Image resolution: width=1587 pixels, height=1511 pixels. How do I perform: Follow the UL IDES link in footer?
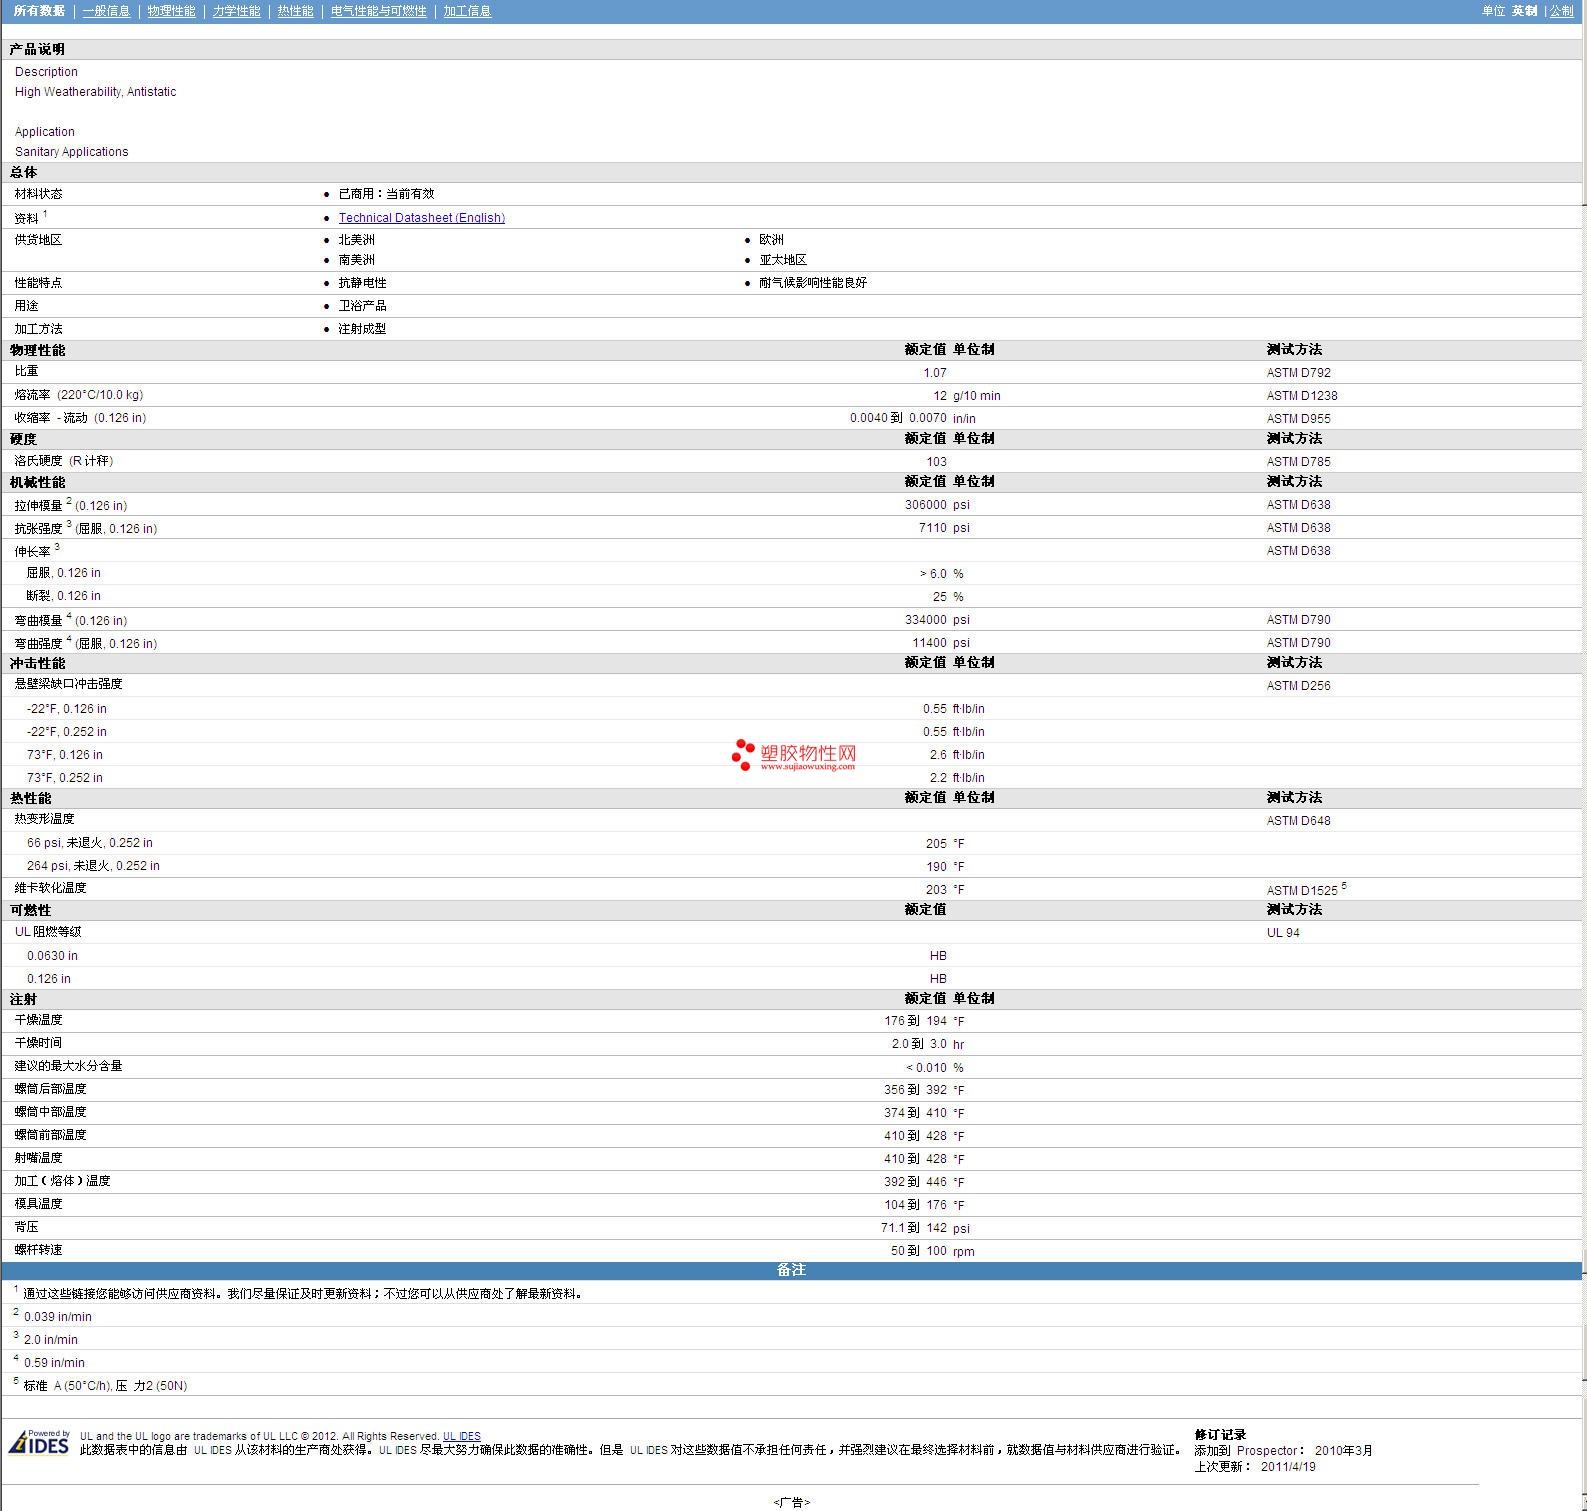[x=462, y=1436]
